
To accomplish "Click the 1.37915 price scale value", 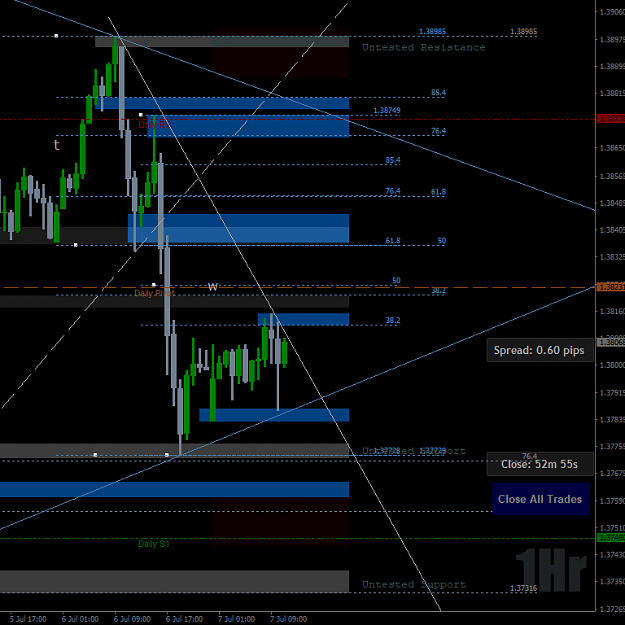I will point(612,393).
